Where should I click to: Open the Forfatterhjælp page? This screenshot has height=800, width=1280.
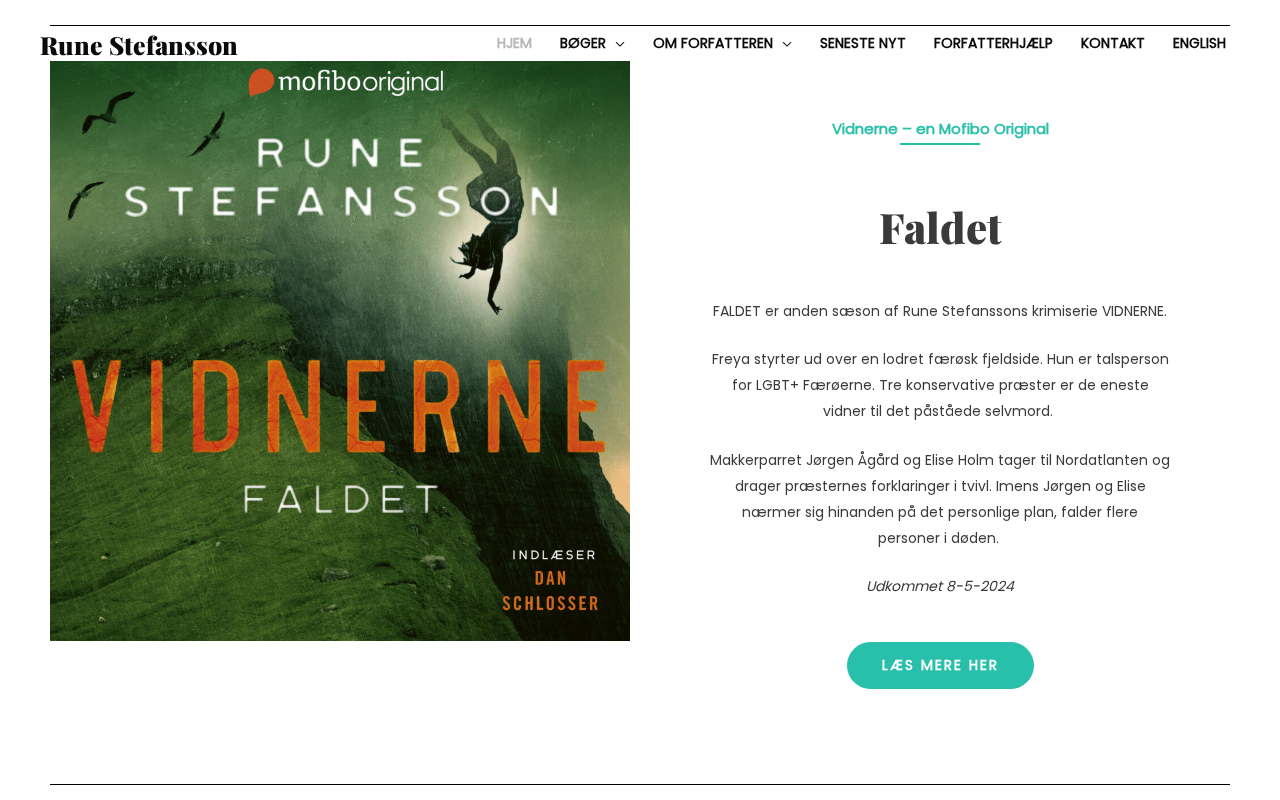point(993,44)
